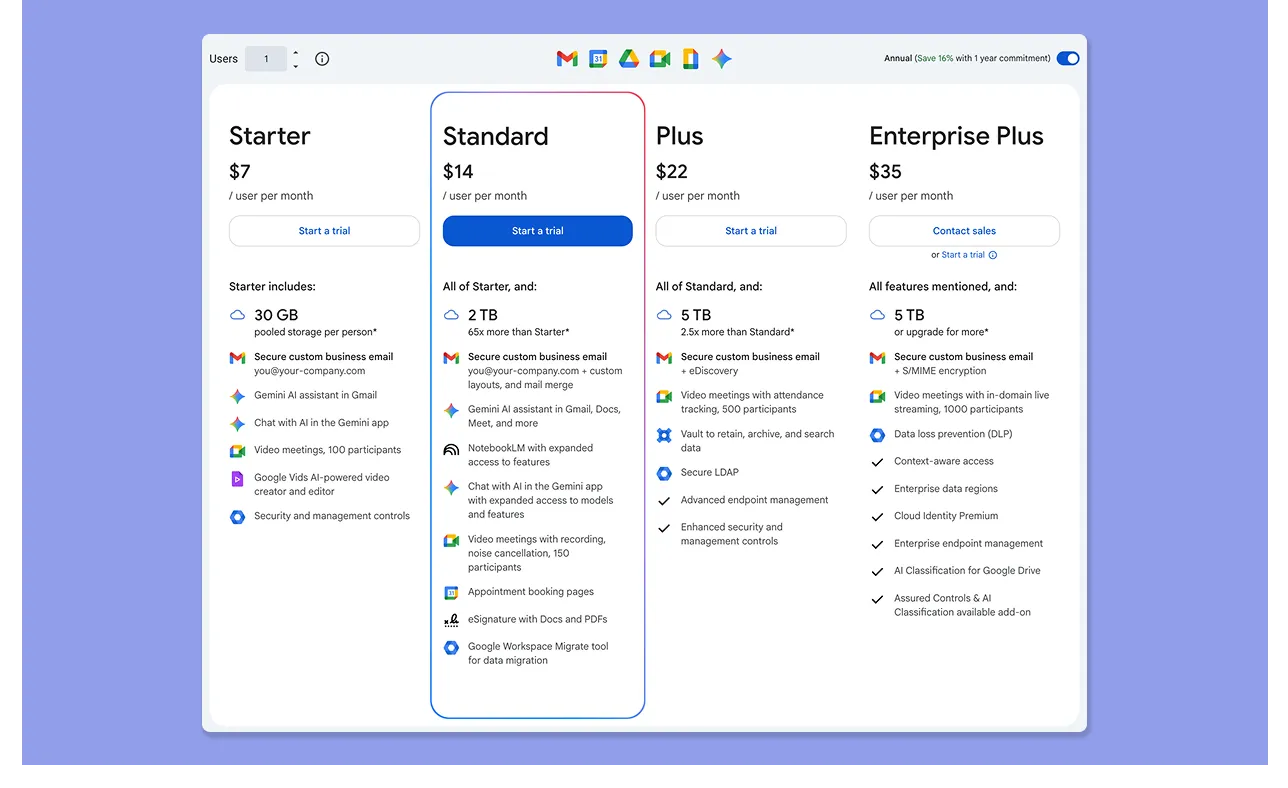Click Contact sales under Enterprise Plus
Image resolution: width=1288 pixels, height=788 pixels.
[x=963, y=230]
